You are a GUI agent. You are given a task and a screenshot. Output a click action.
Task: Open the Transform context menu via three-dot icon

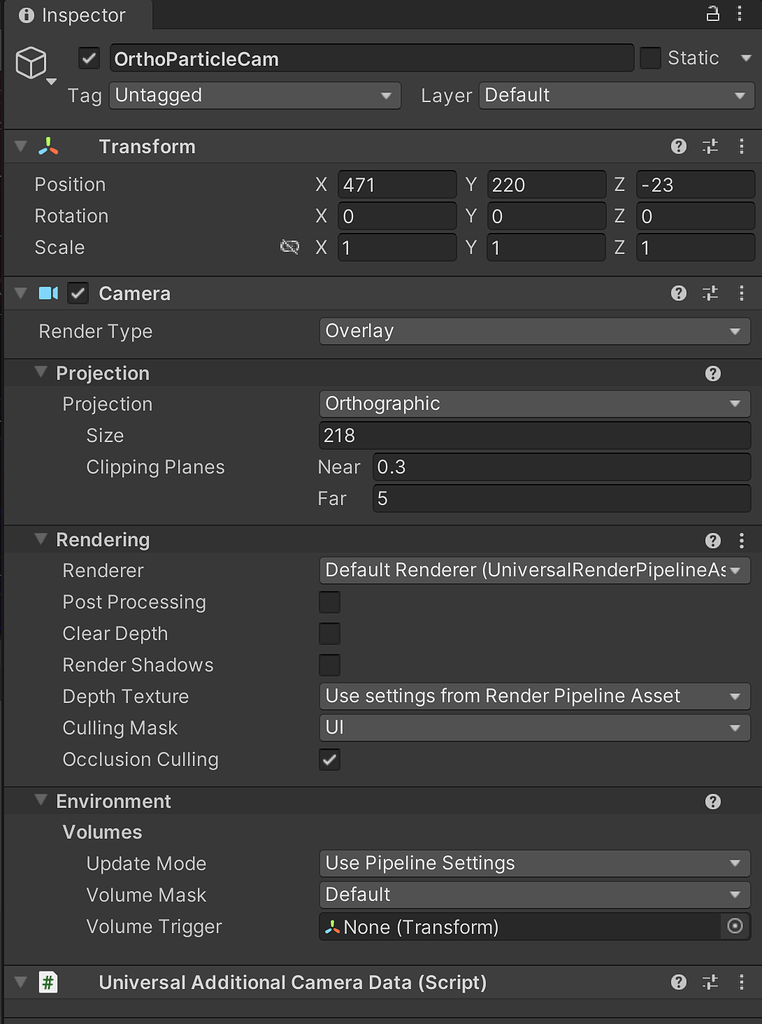click(742, 146)
